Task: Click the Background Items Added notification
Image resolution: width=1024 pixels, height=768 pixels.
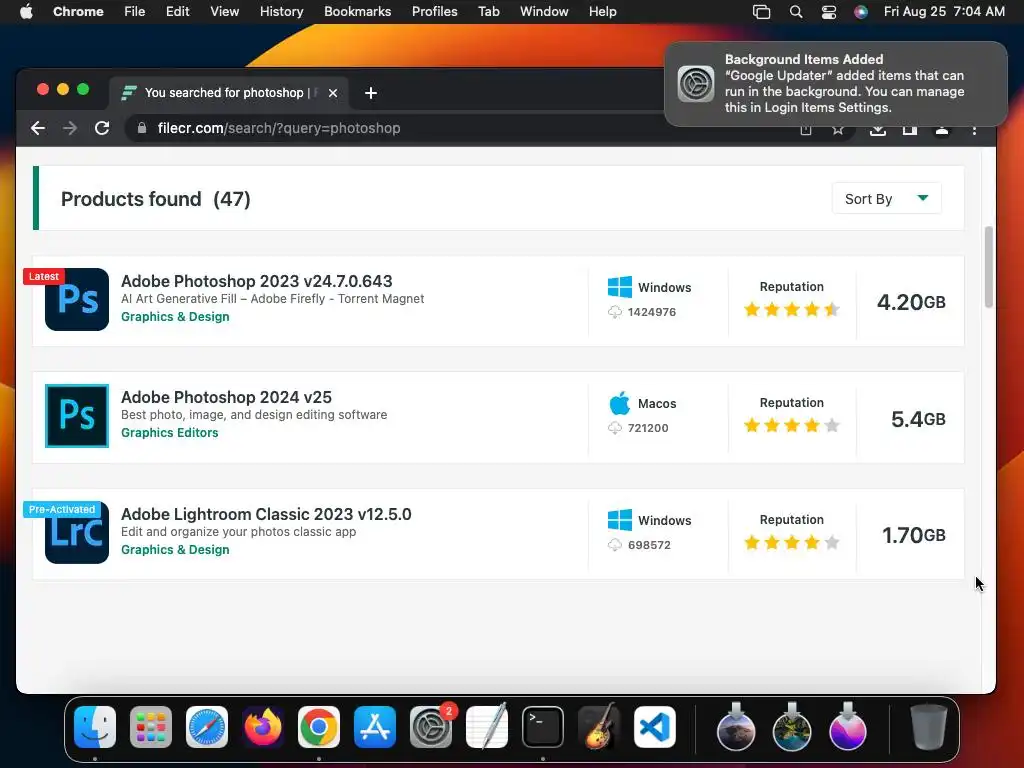Action: click(836, 84)
